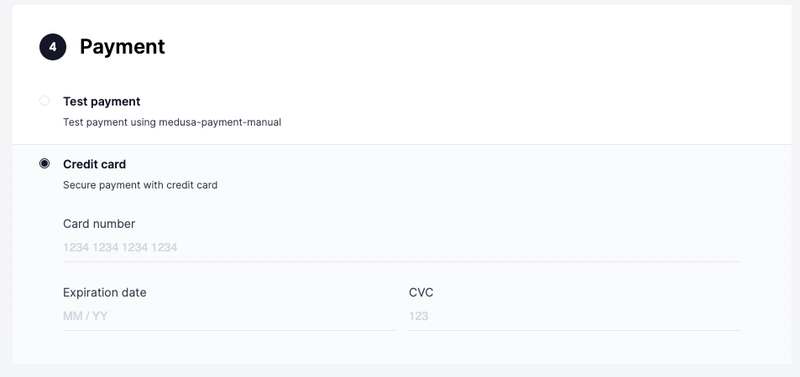
Task: Click the Card number field label
Action: pos(99,224)
